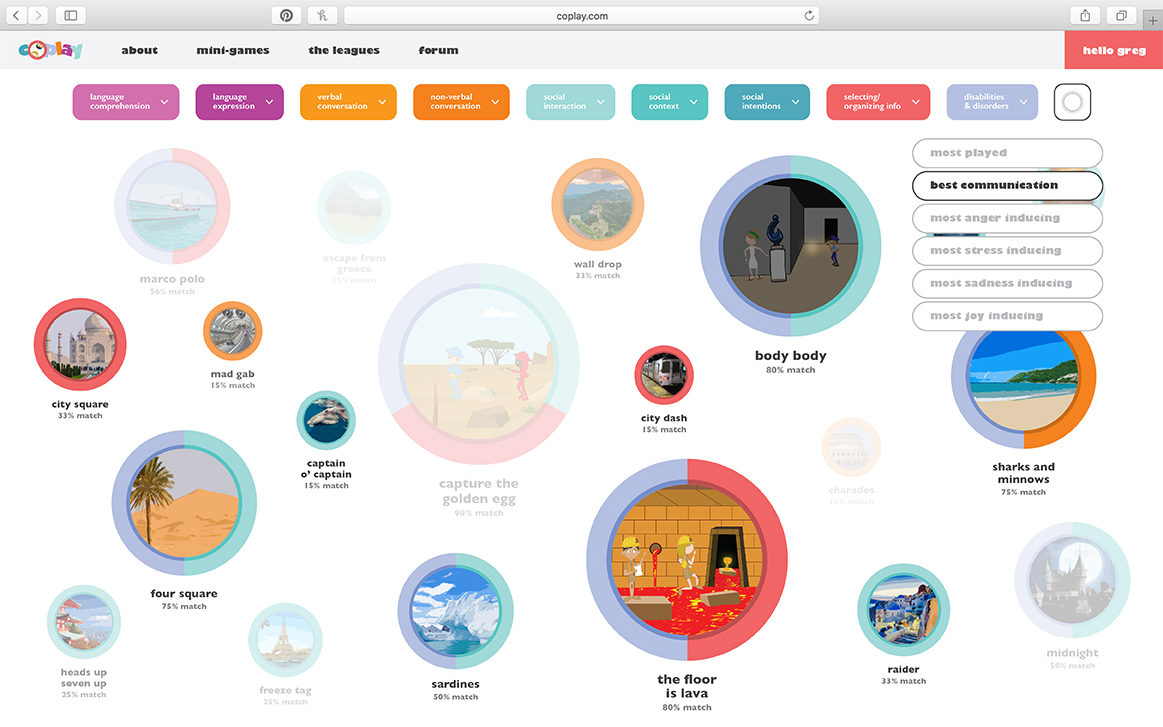Click the Pinterest extension icon

pyautogui.click(x=286, y=15)
